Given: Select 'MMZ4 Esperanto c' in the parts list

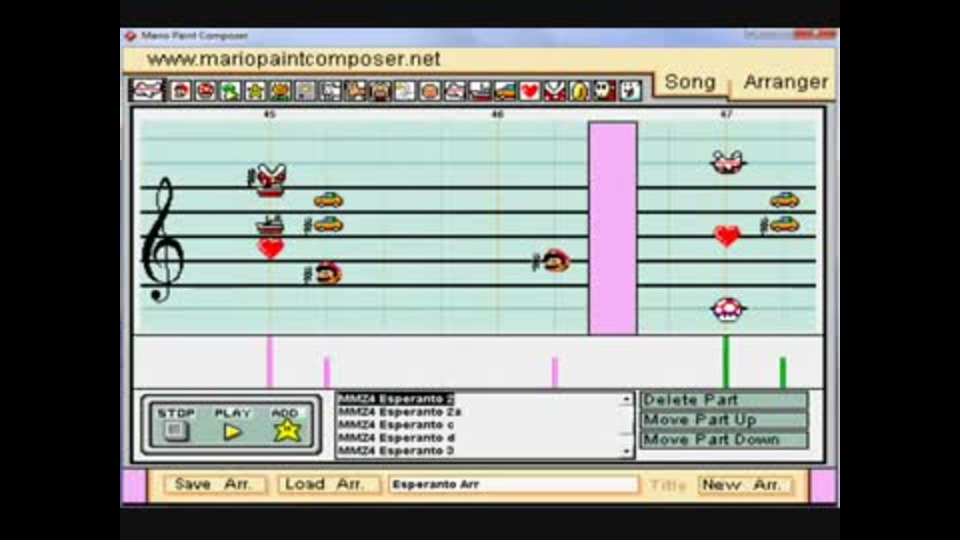Looking at the screenshot, I should tap(396, 425).
